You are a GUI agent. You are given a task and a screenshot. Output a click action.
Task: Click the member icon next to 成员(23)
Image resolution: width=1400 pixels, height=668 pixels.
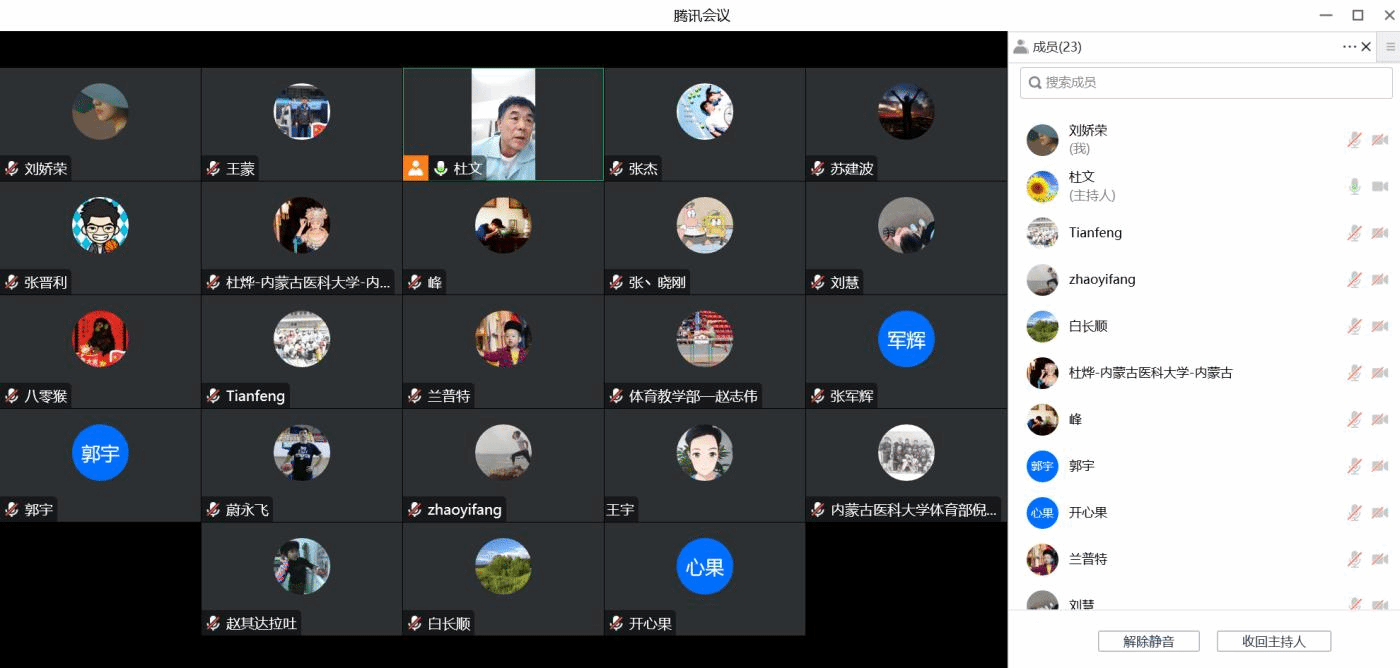pos(1020,47)
